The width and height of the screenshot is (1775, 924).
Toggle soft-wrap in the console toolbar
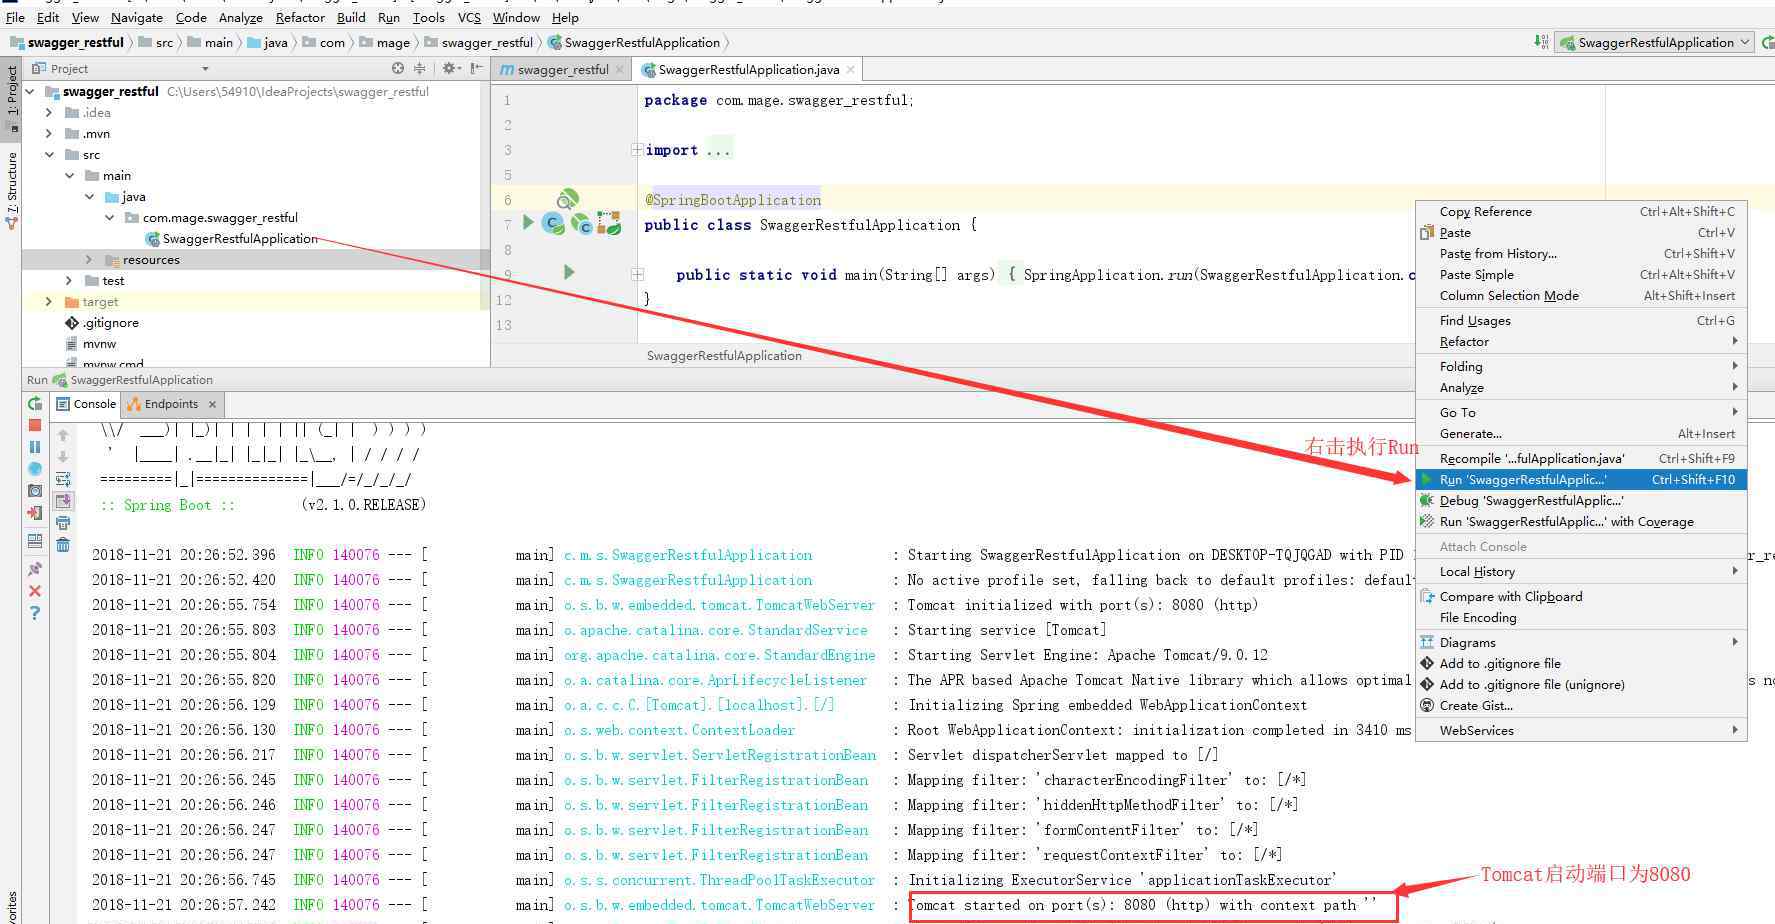pyautogui.click(x=63, y=479)
